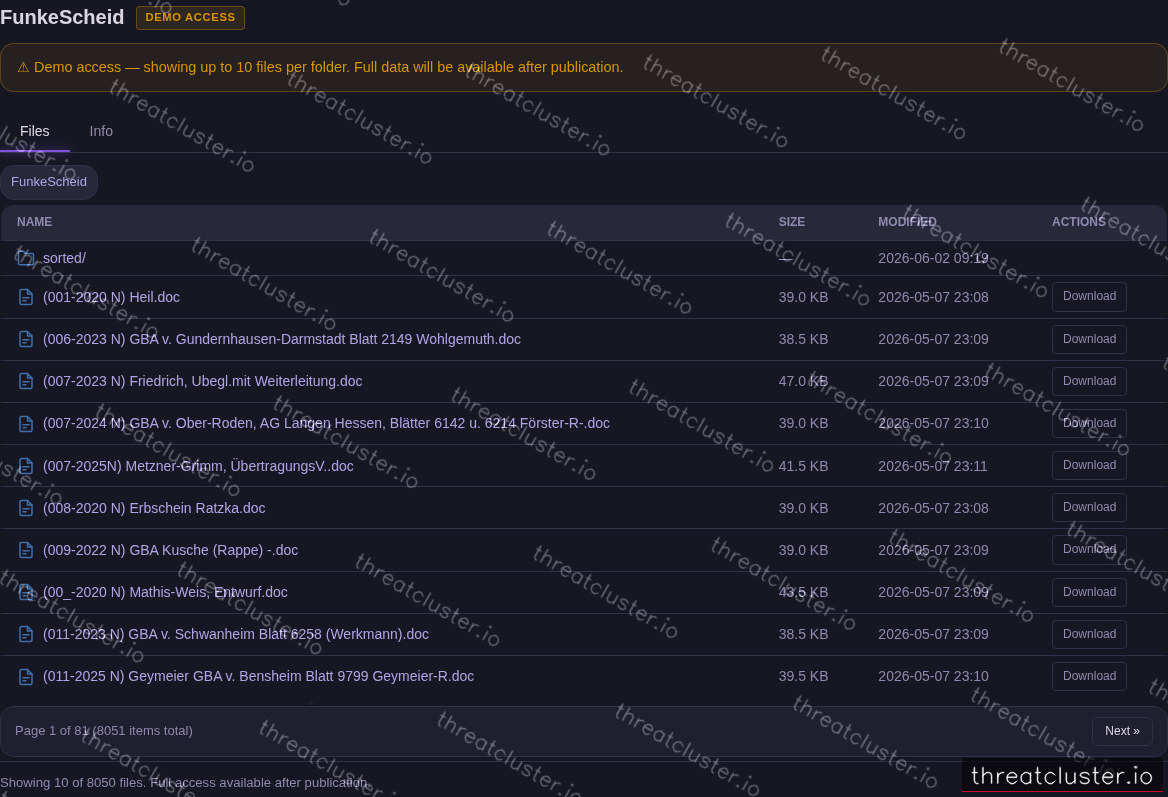Click the DEMO ACCESS badge
The height and width of the screenshot is (797, 1168).
click(190, 17)
